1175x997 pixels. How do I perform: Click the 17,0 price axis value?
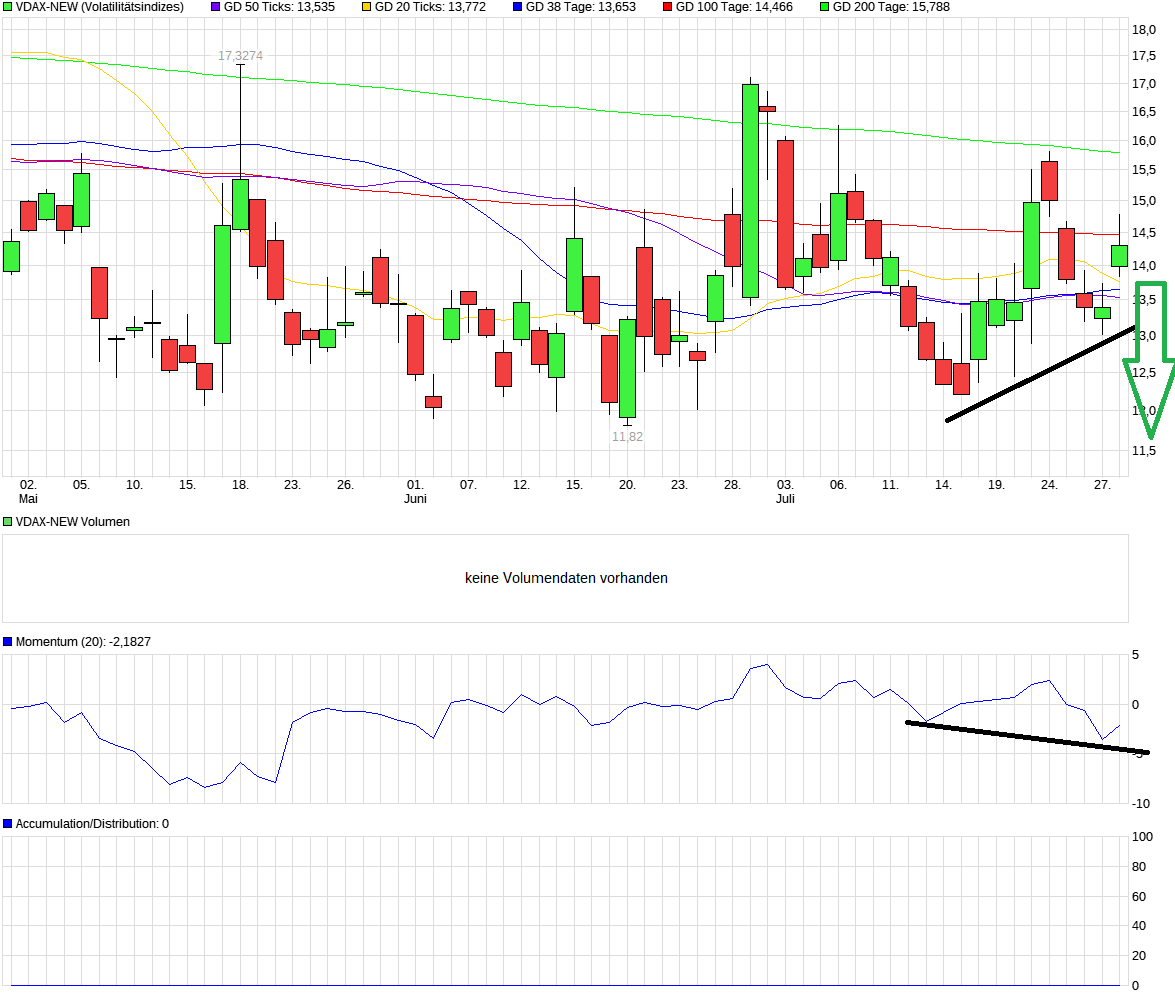(x=1144, y=84)
